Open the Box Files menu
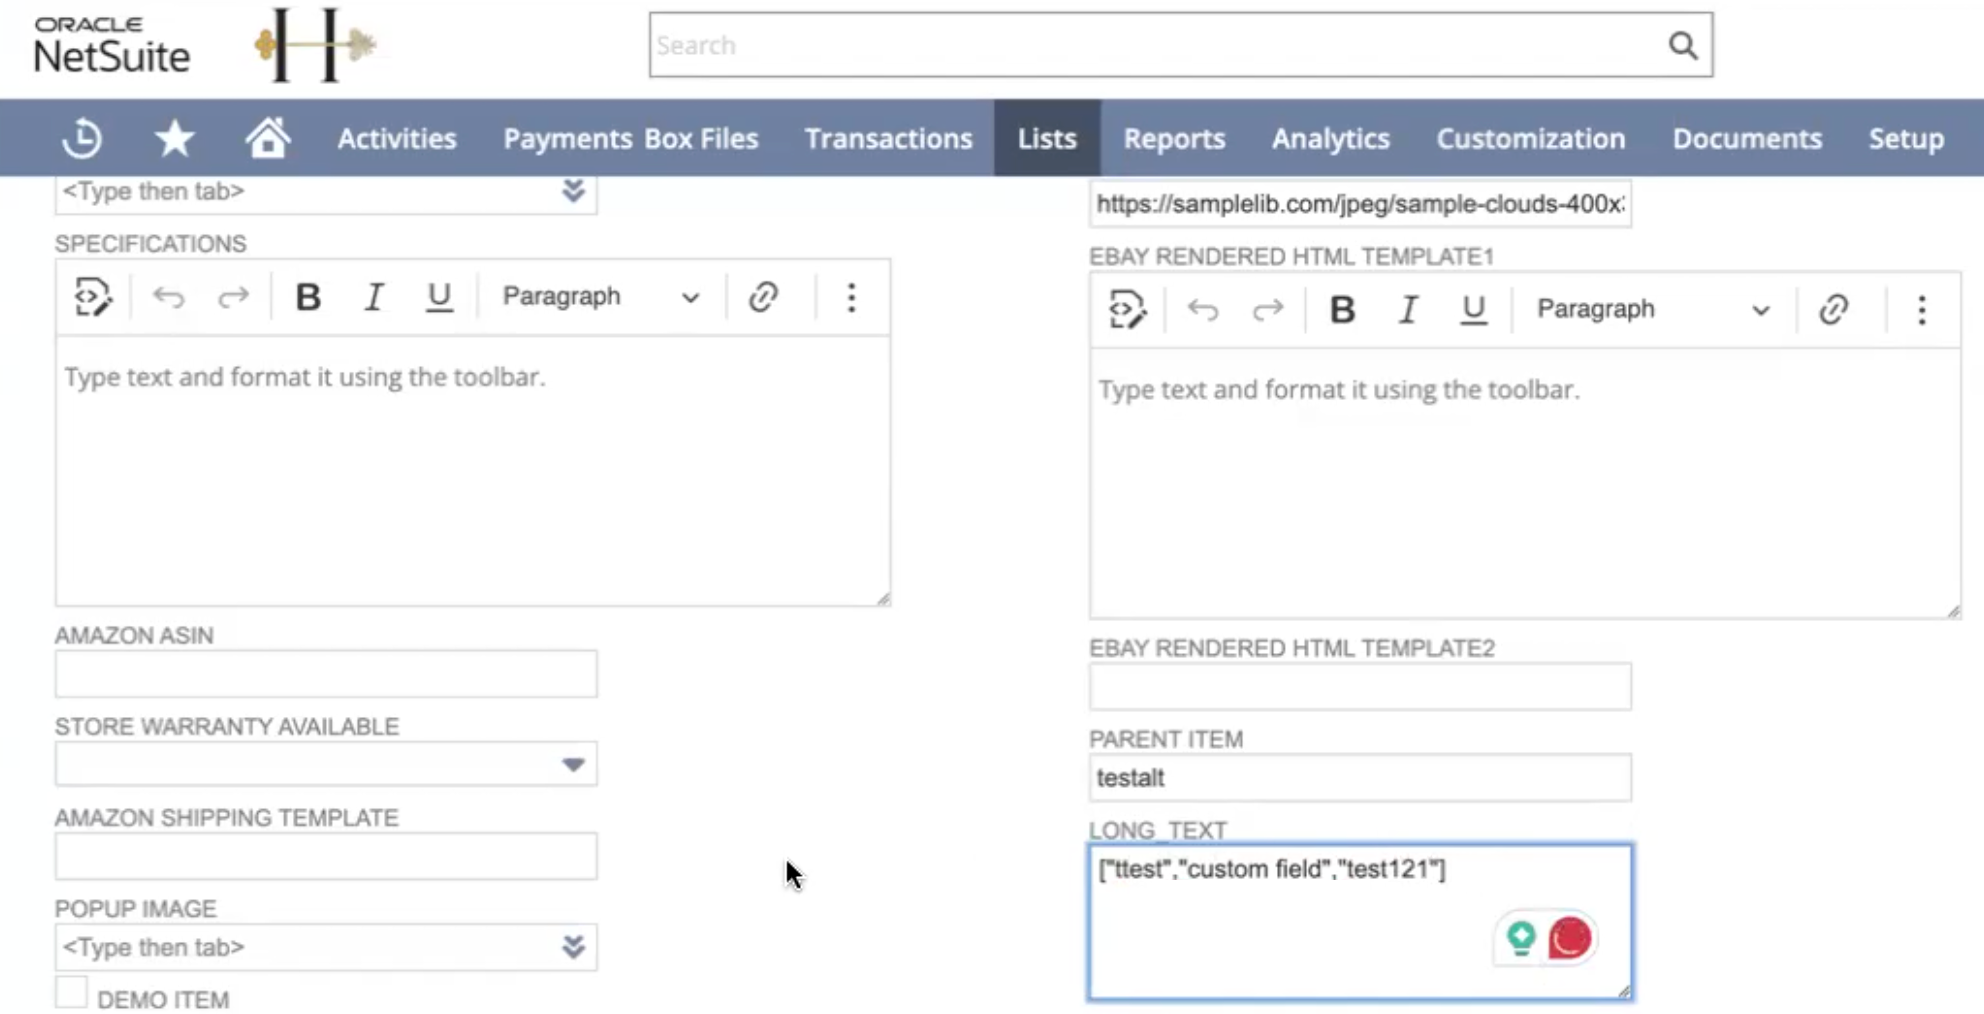Screen dimensions: 1984x1014 [x=701, y=138]
